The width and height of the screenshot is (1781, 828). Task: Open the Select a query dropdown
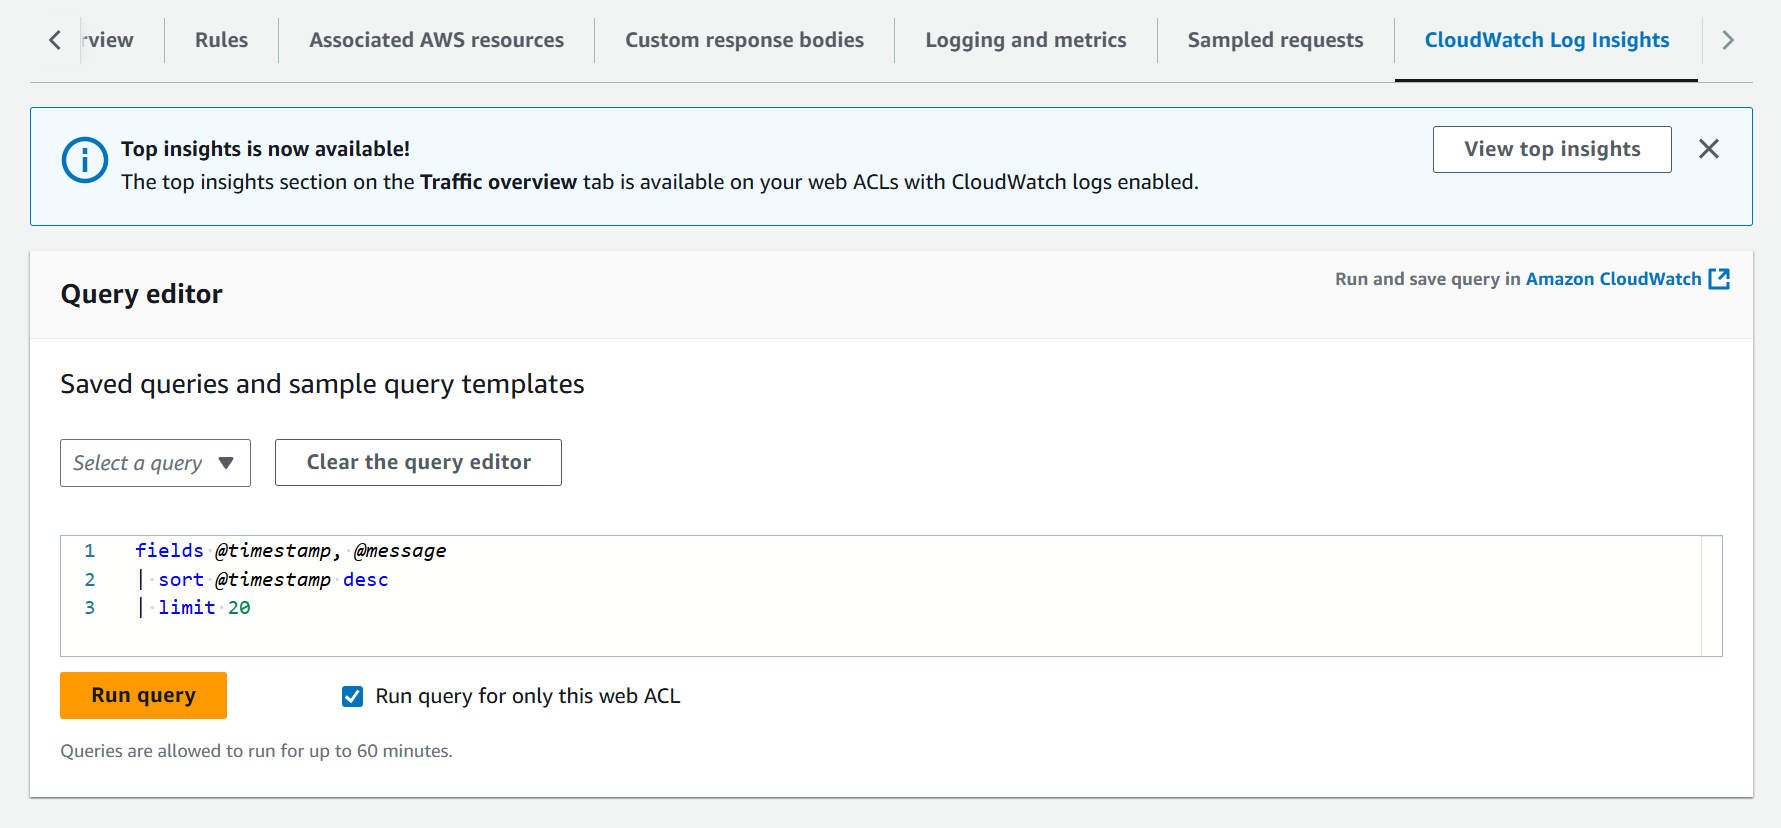(x=155, y=463)
